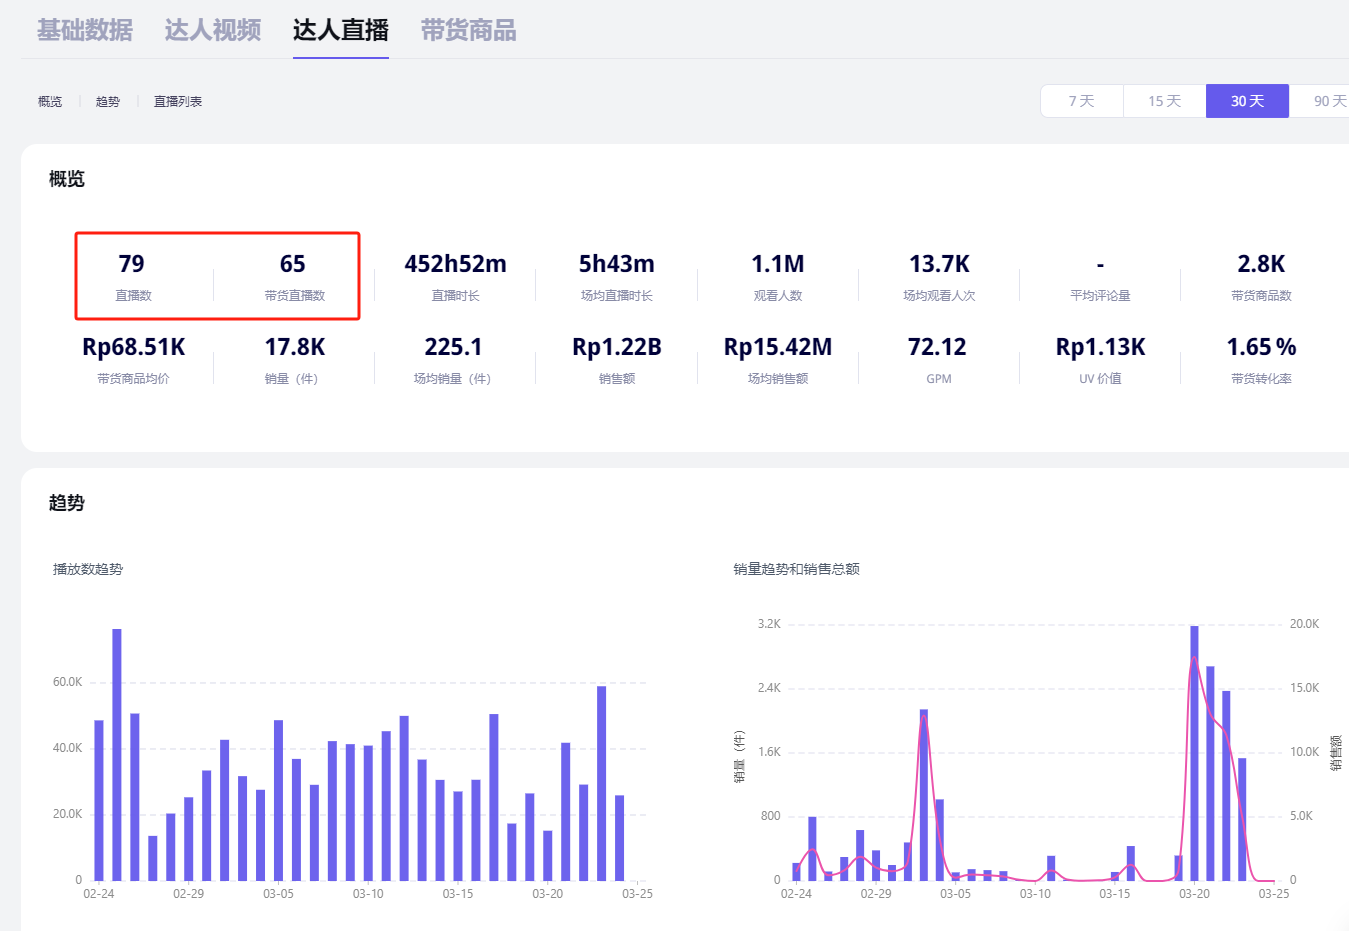Jump to the 概览 section link
Viewport: 1349px width, 931px height.
50,101
